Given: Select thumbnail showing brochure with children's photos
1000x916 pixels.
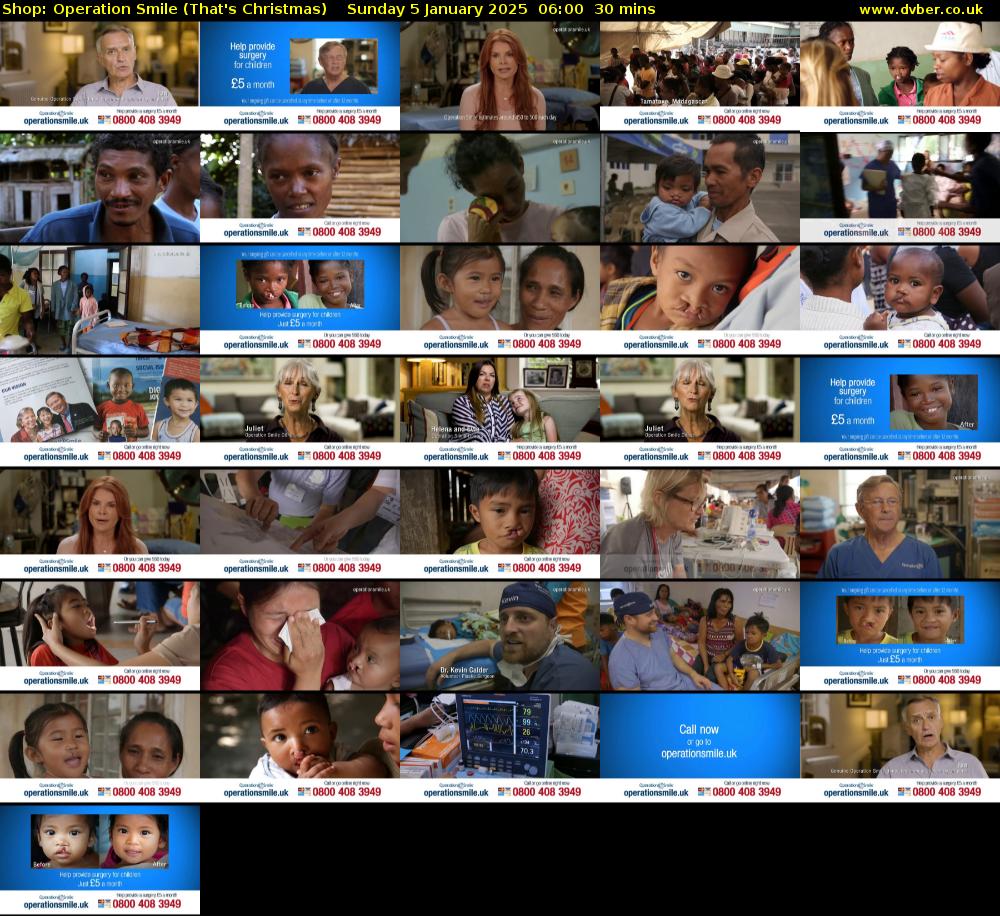Looking at the screenshot, I should 99,412.
